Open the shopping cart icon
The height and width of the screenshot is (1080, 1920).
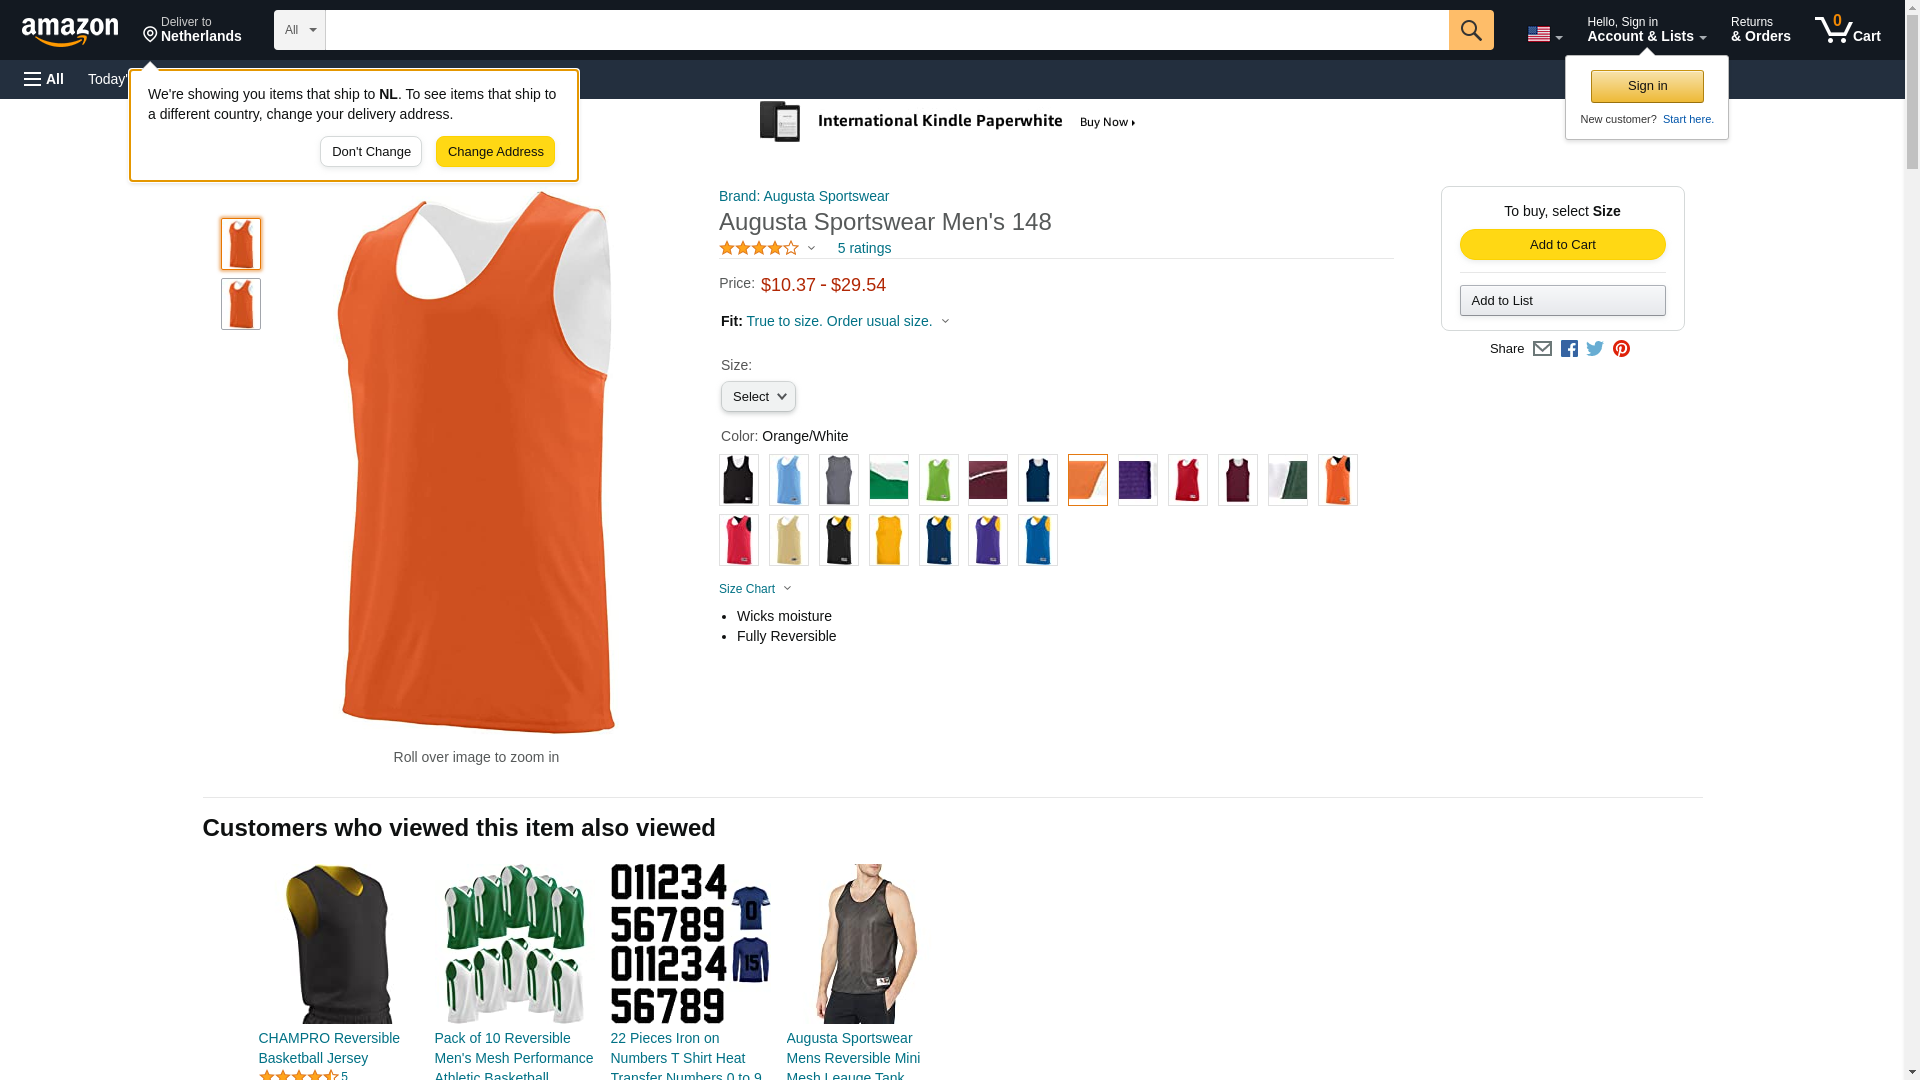[1848, 30]
